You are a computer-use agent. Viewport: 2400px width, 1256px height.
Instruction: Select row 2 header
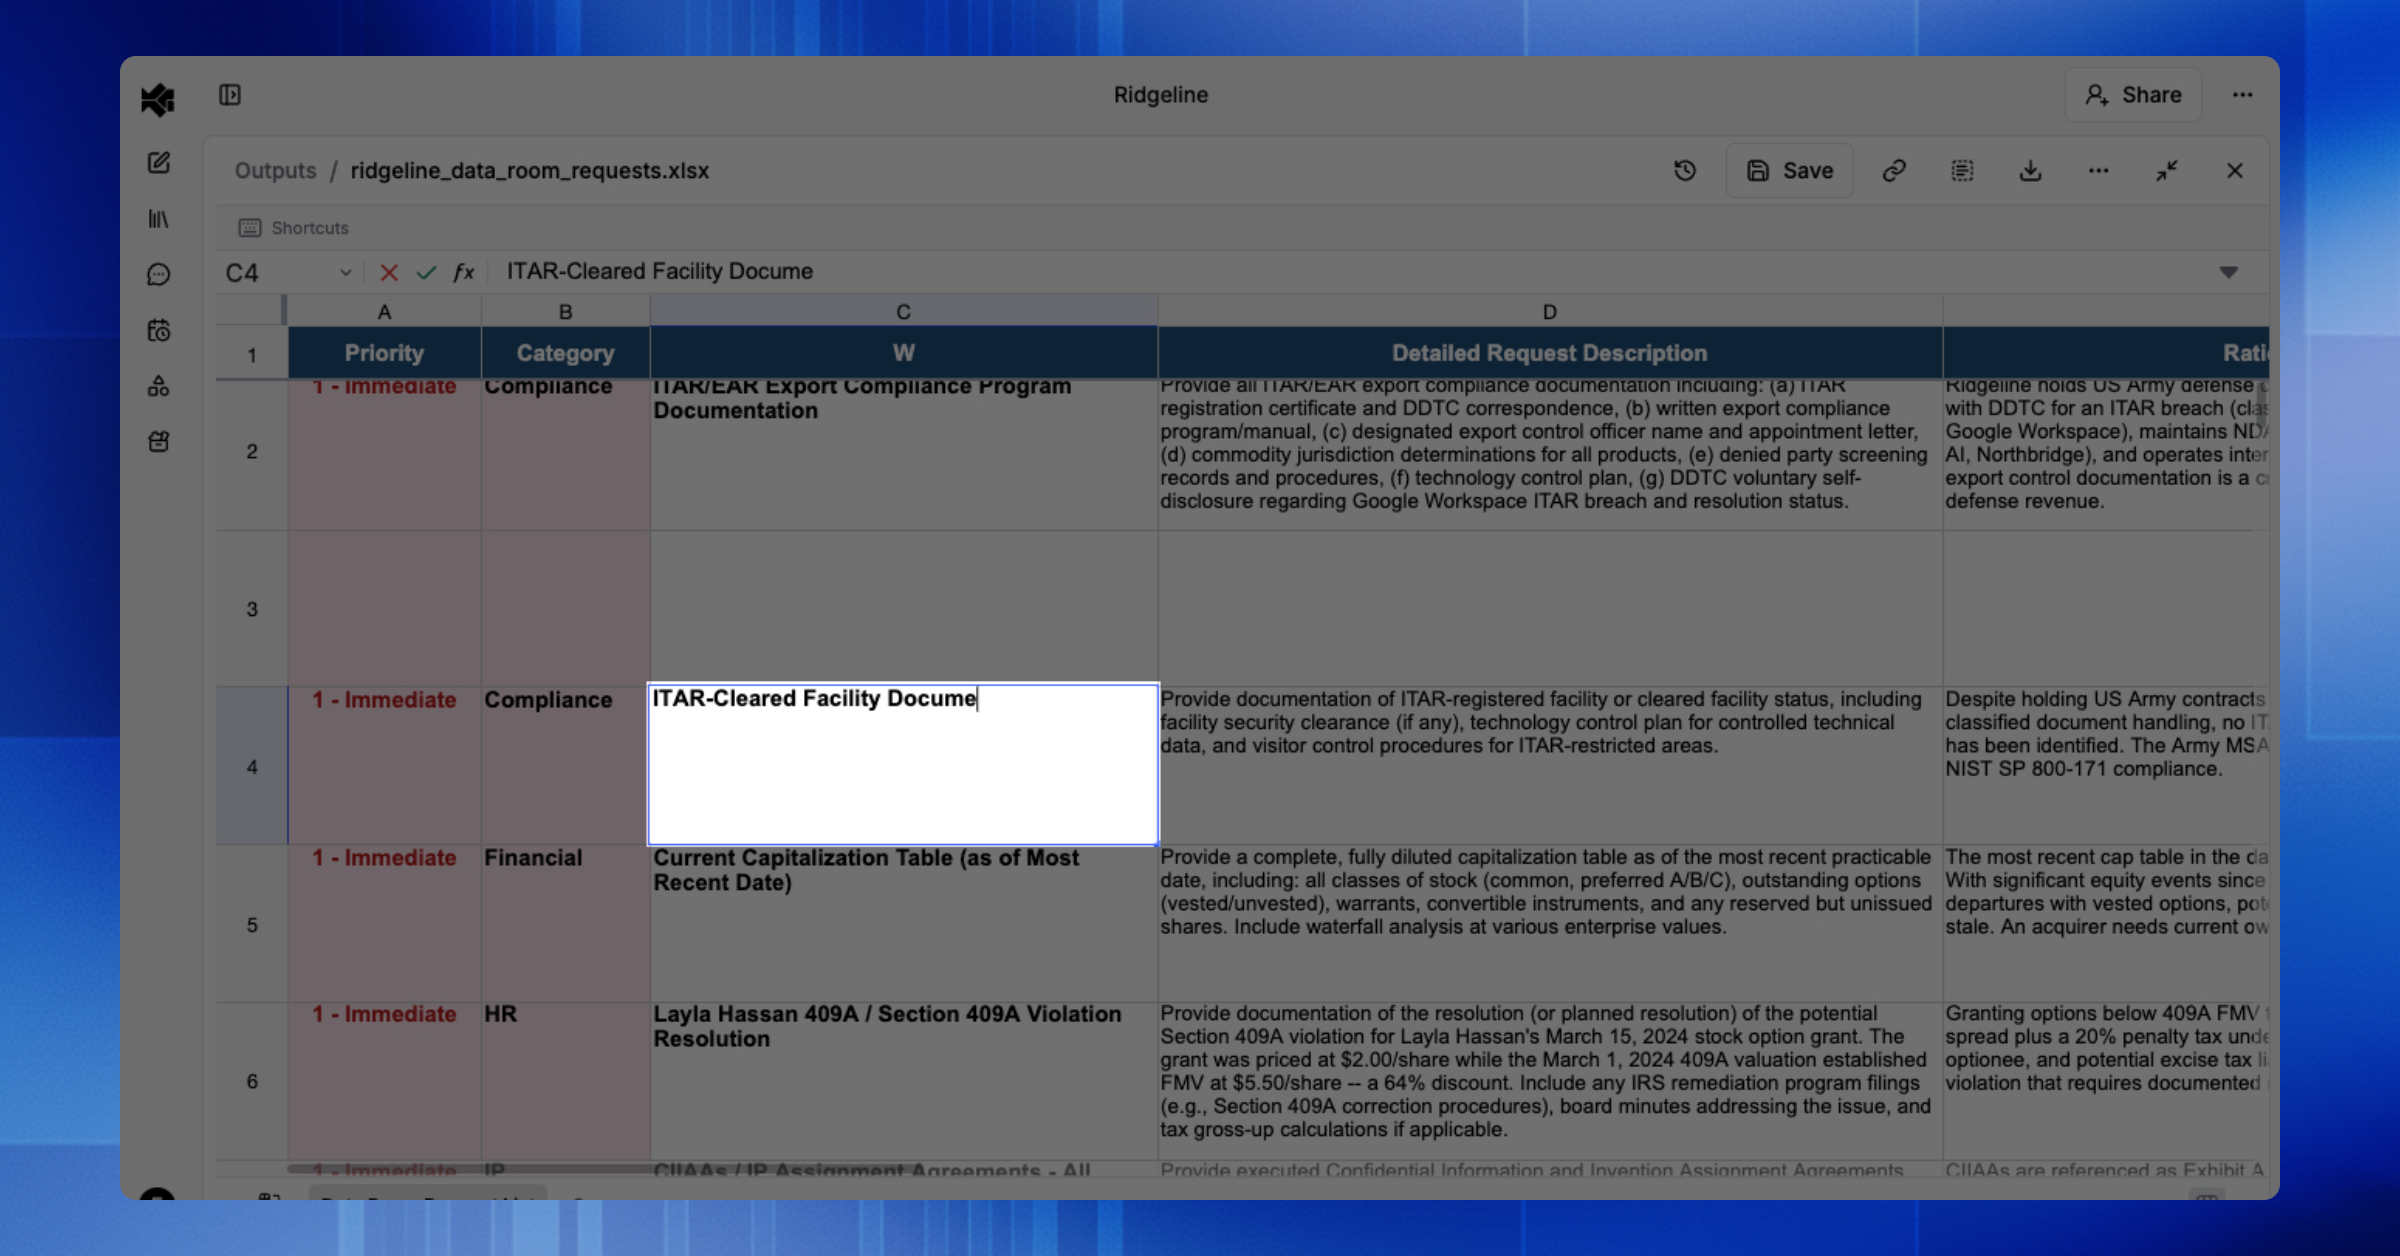coord(252,453)
